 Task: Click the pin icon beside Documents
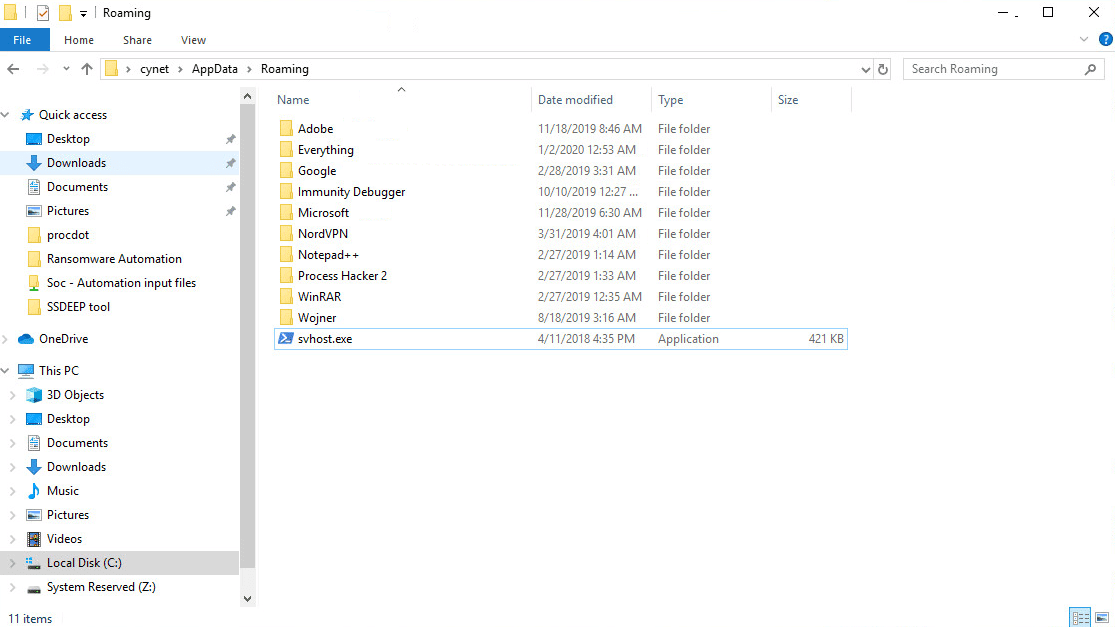[230, 188]
